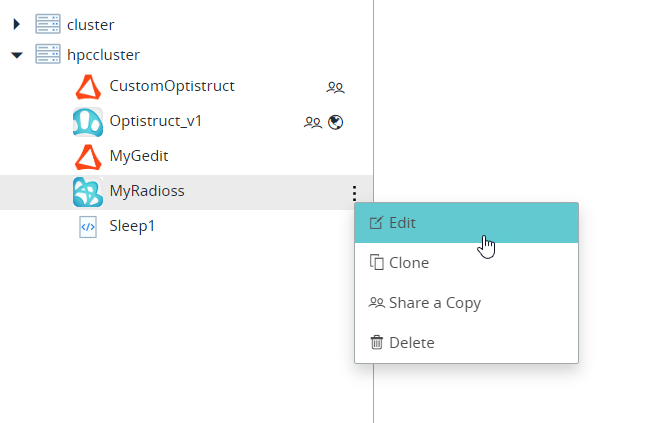This screenshot has height=423, width=650.
Task: Click the hpccluster server icon
Action: click(x=48, y=54)
